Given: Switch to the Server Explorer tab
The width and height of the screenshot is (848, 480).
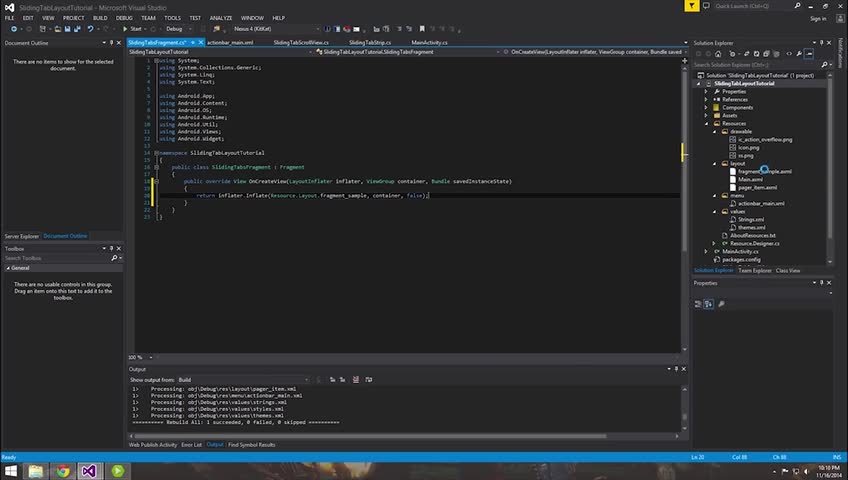Looking at the screenshot, I should [x=22, y=236].
